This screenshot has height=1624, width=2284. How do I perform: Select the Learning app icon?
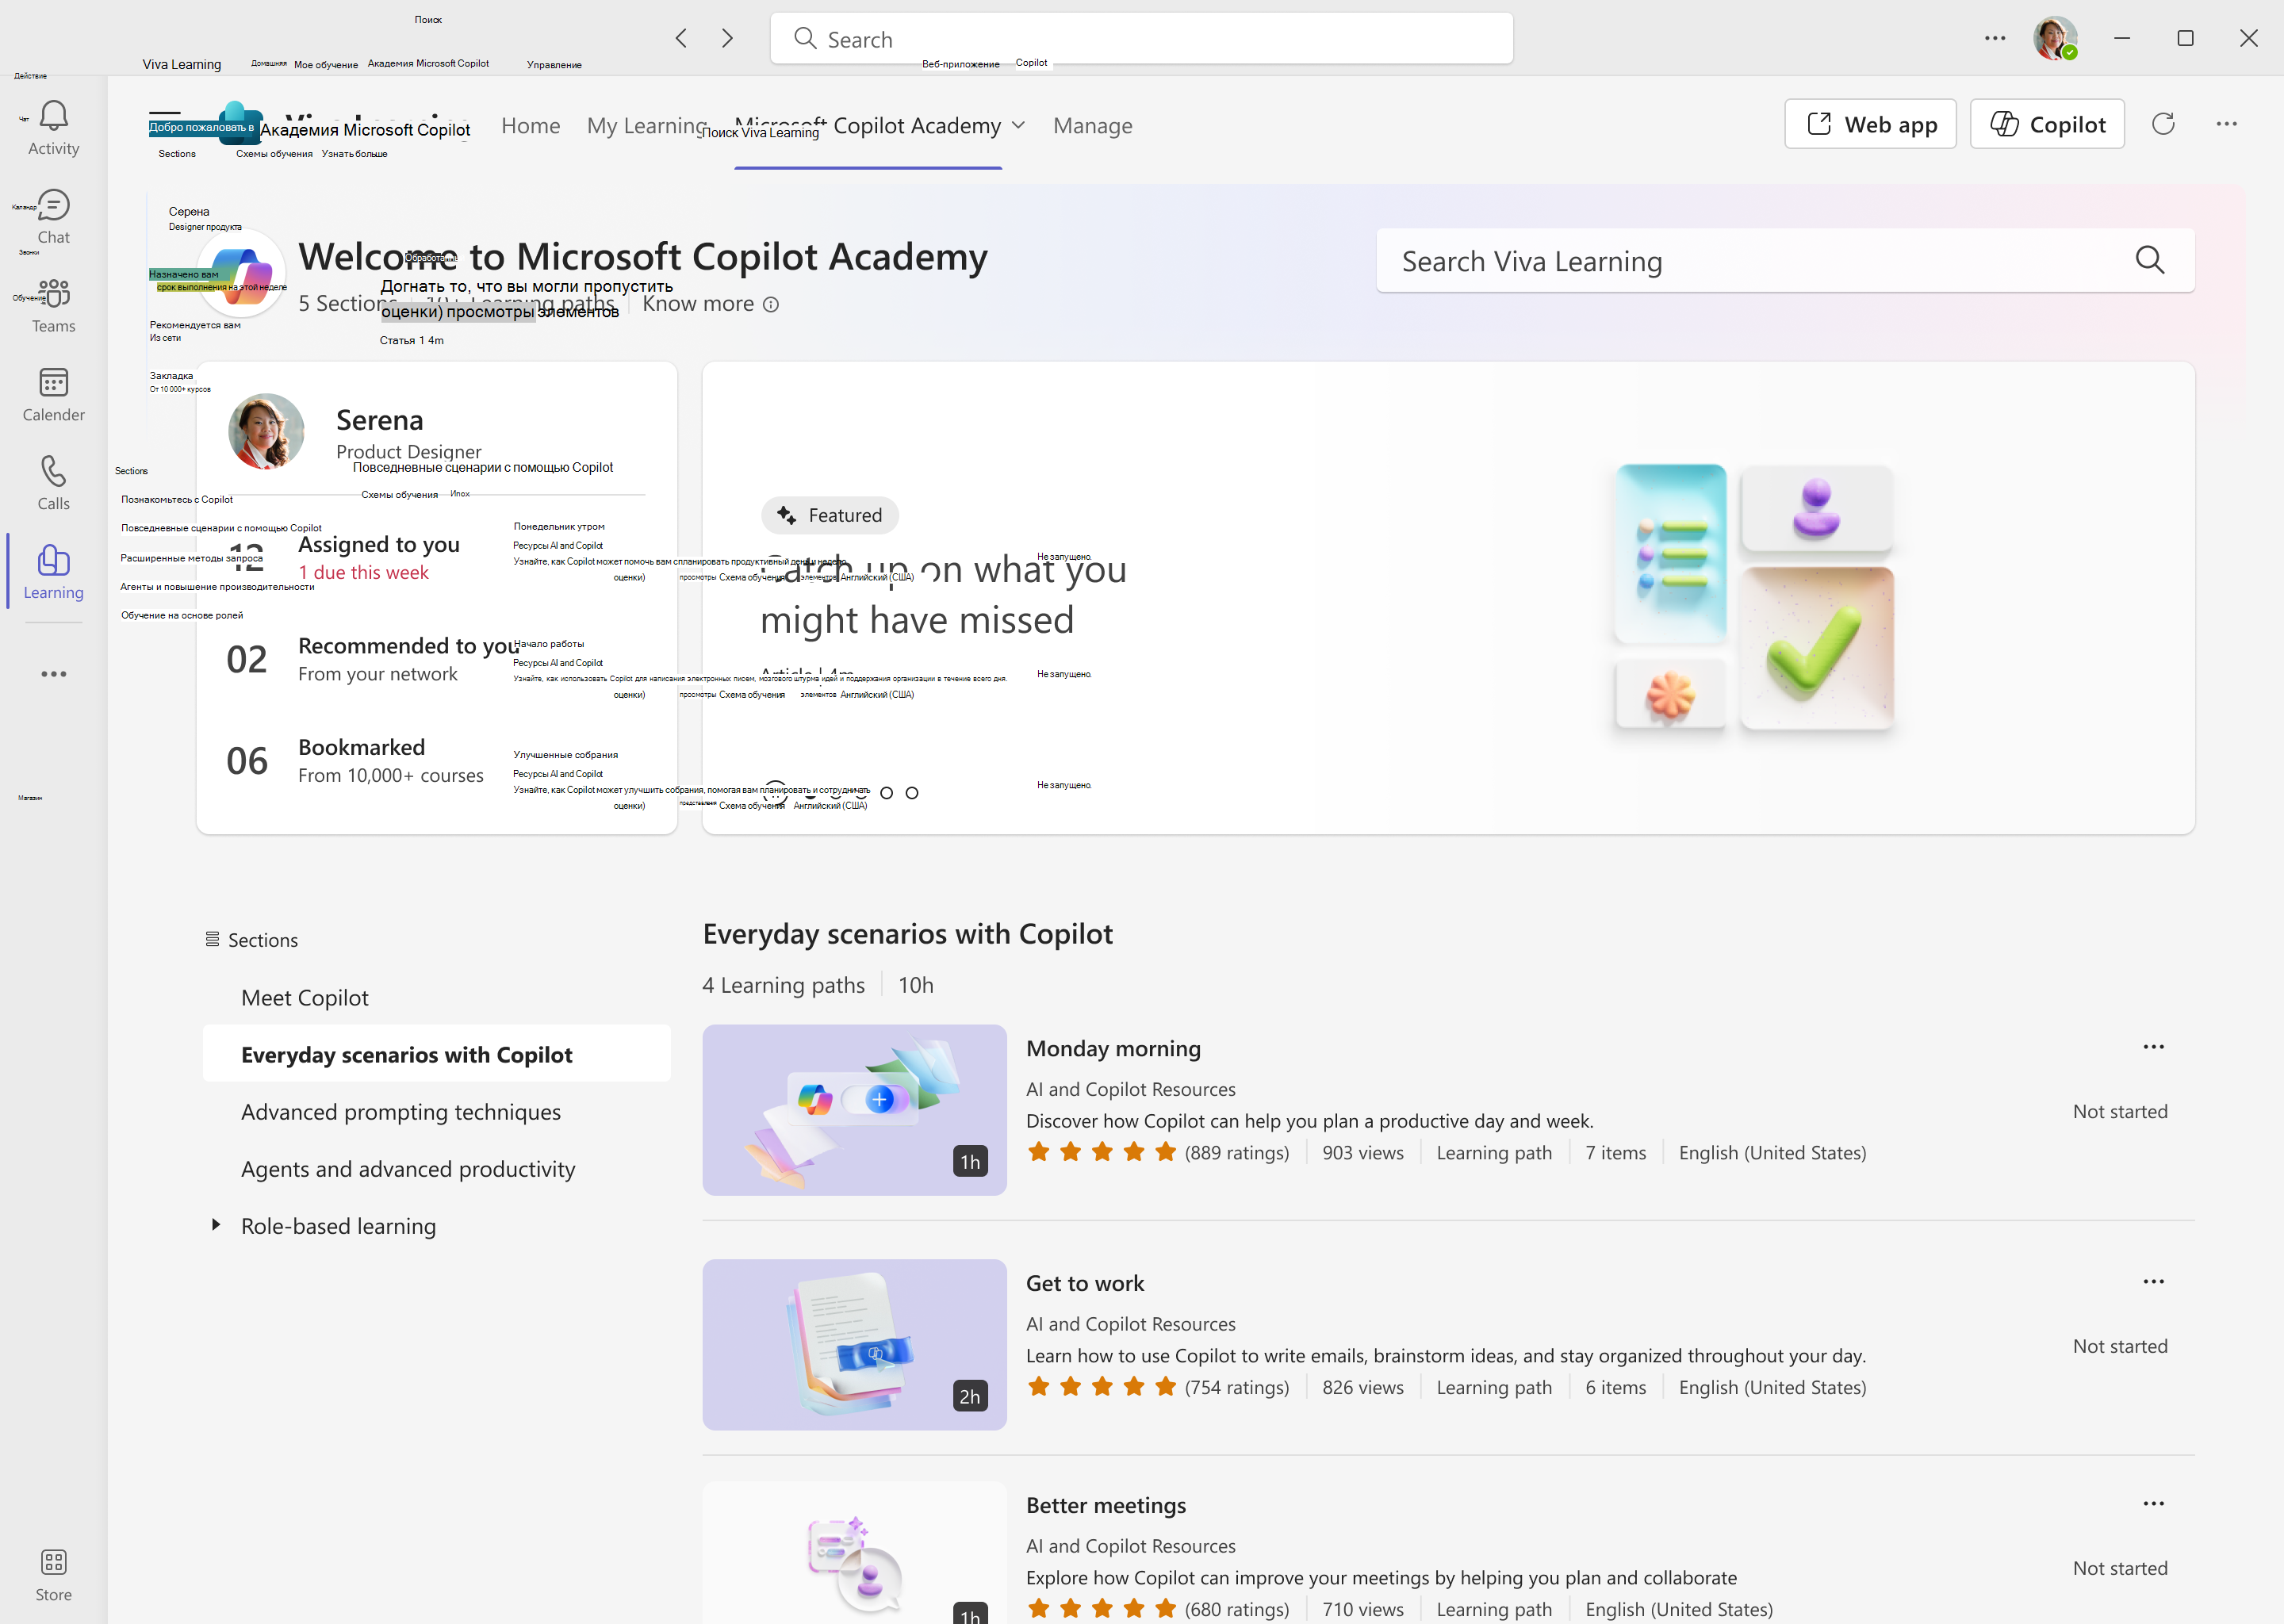(53, 572)
